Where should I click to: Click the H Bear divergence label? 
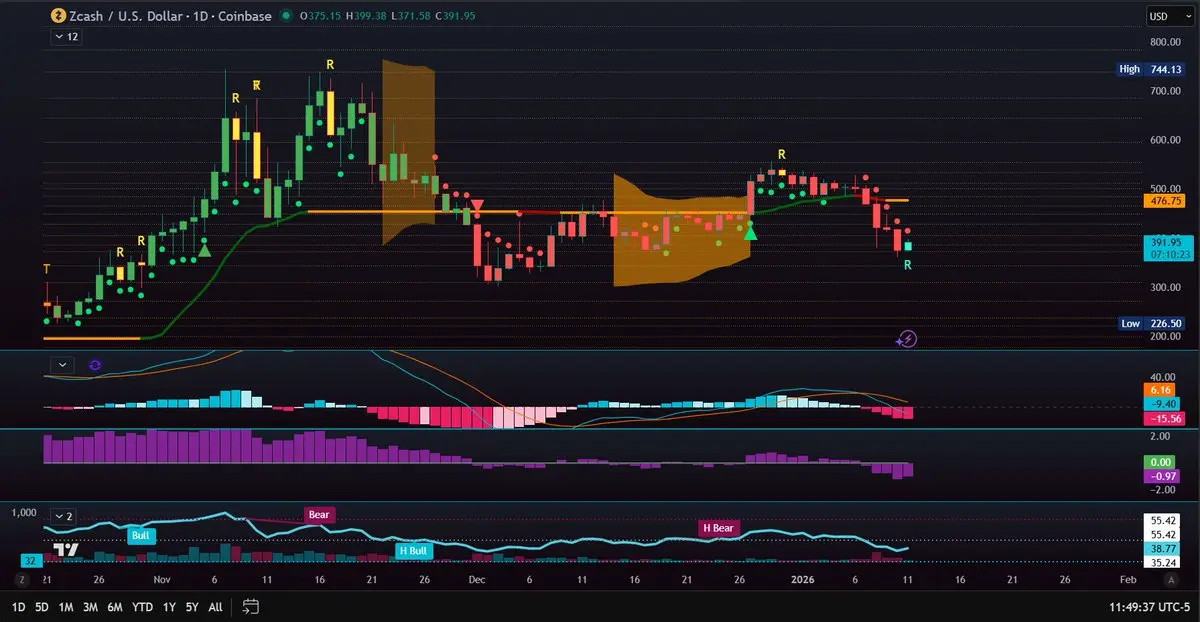[x=717, y=527]
